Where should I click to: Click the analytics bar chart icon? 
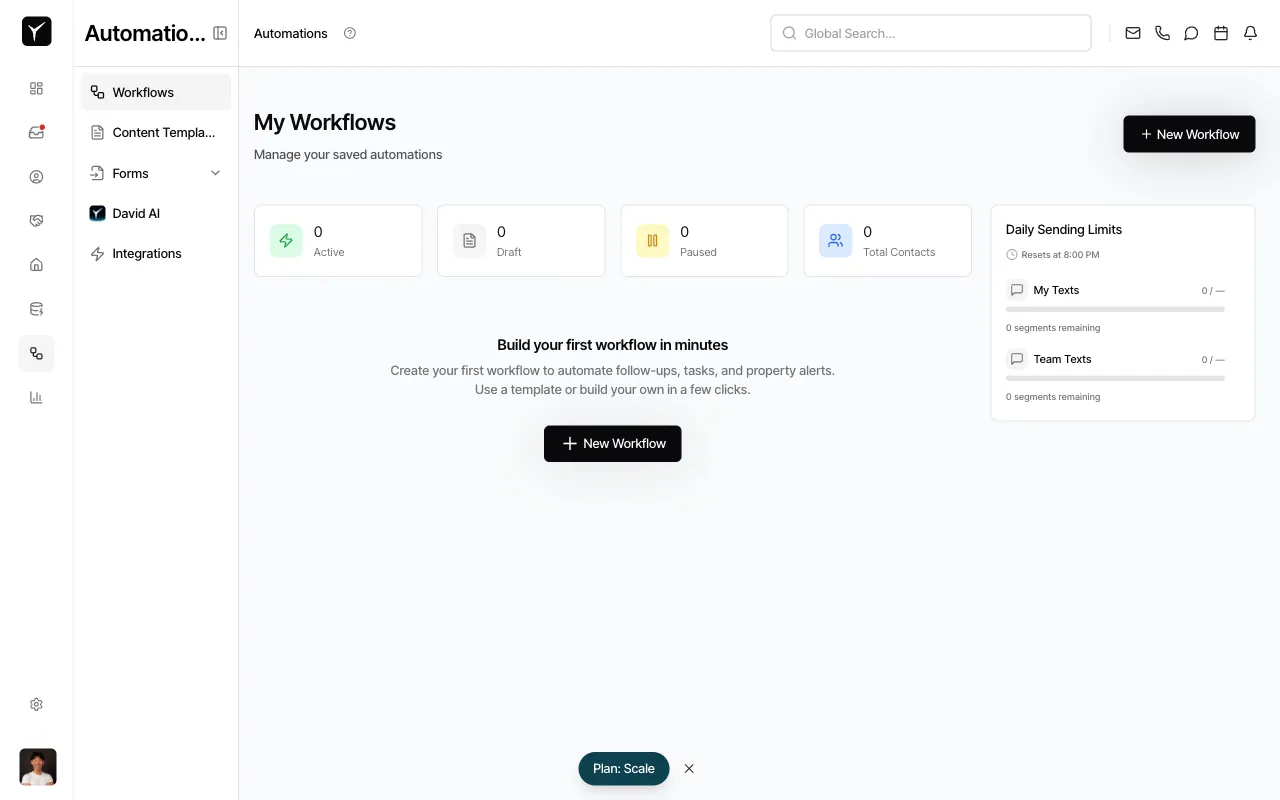(36, 397)
